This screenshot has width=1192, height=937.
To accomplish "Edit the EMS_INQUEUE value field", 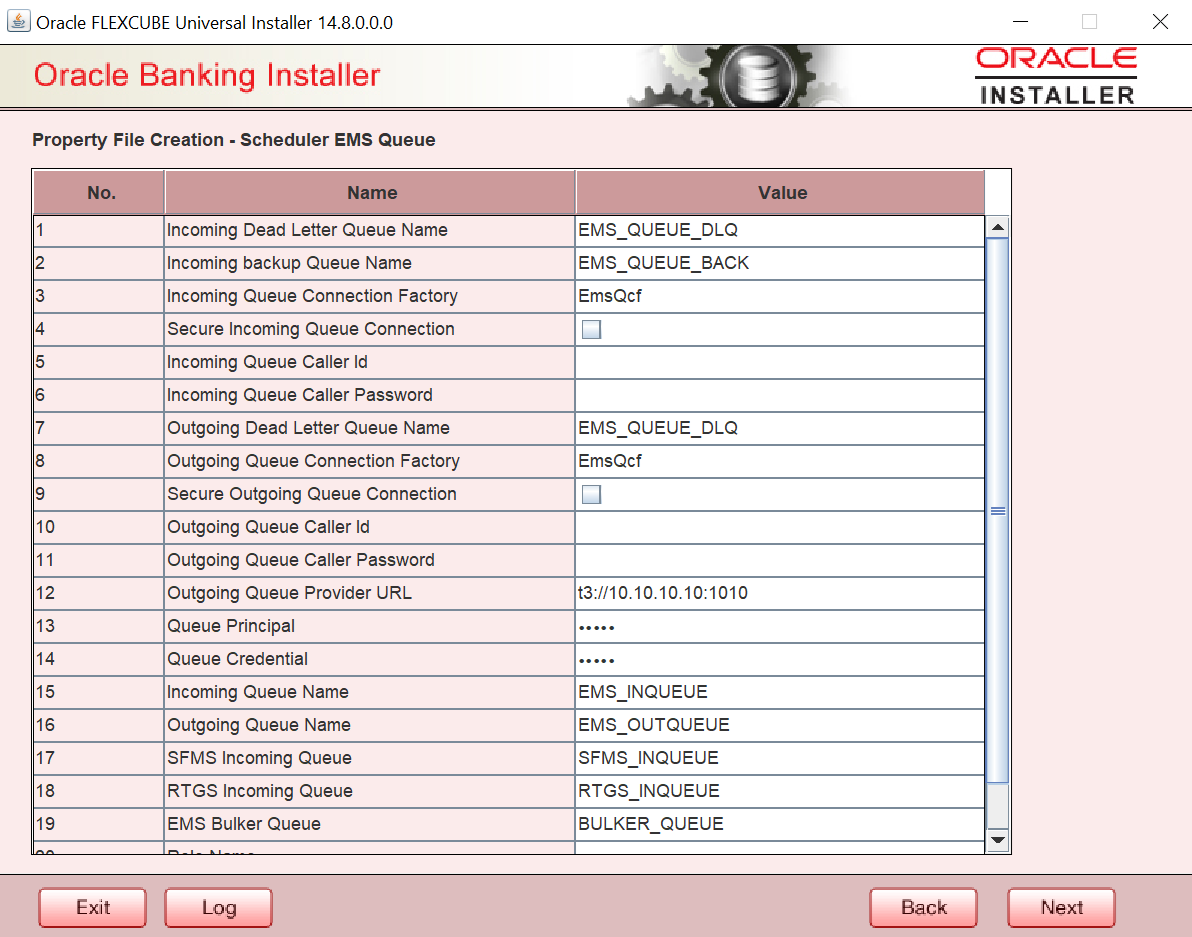I will tap(780, 692).
